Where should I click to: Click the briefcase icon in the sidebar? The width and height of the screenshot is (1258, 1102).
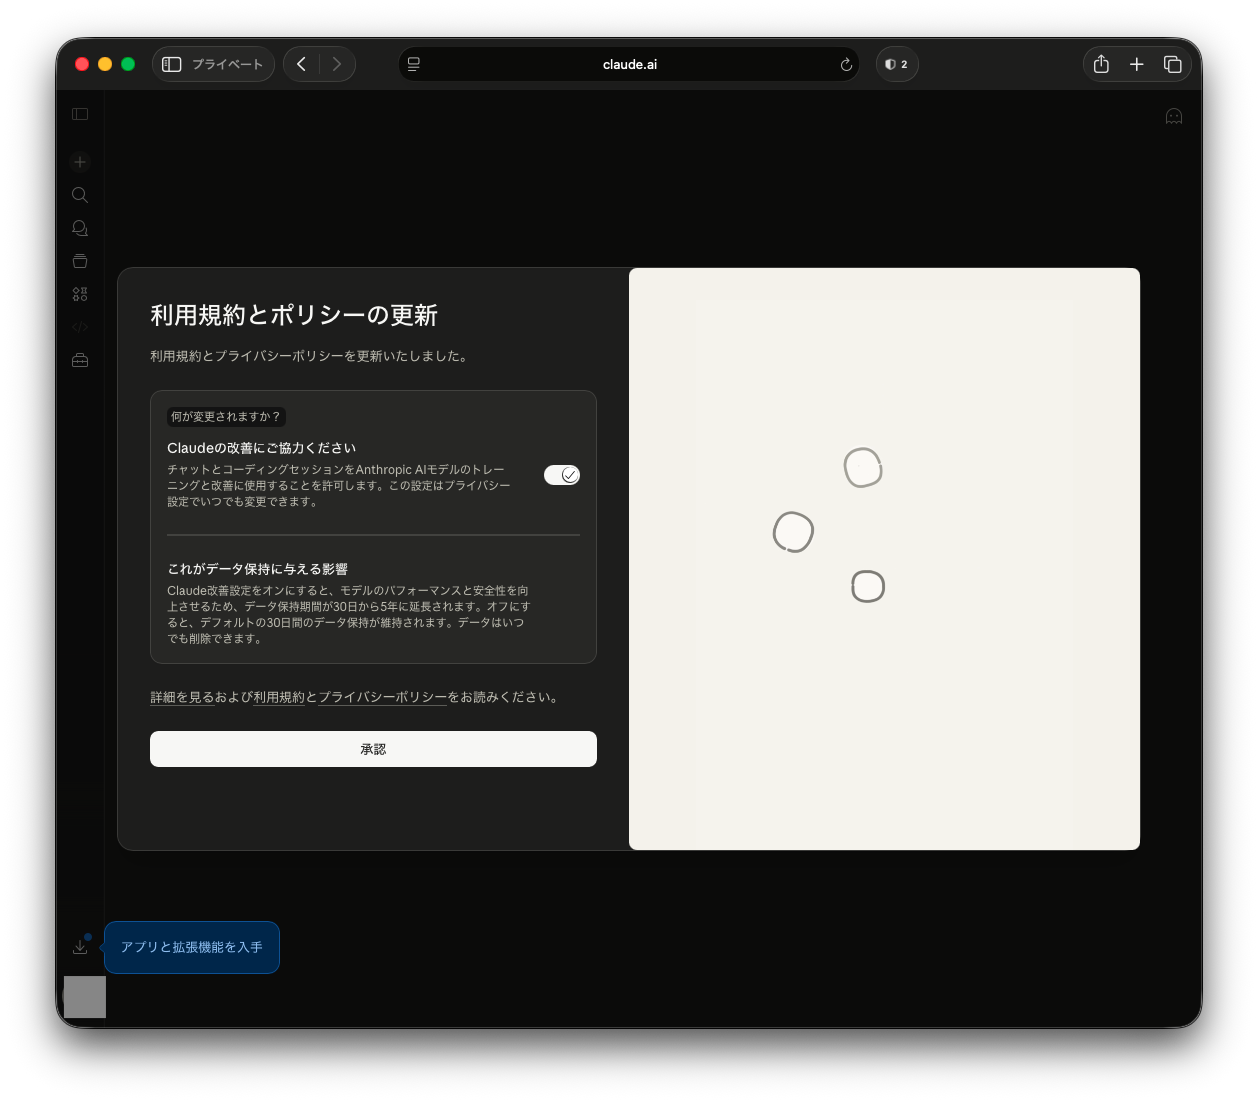79,360
